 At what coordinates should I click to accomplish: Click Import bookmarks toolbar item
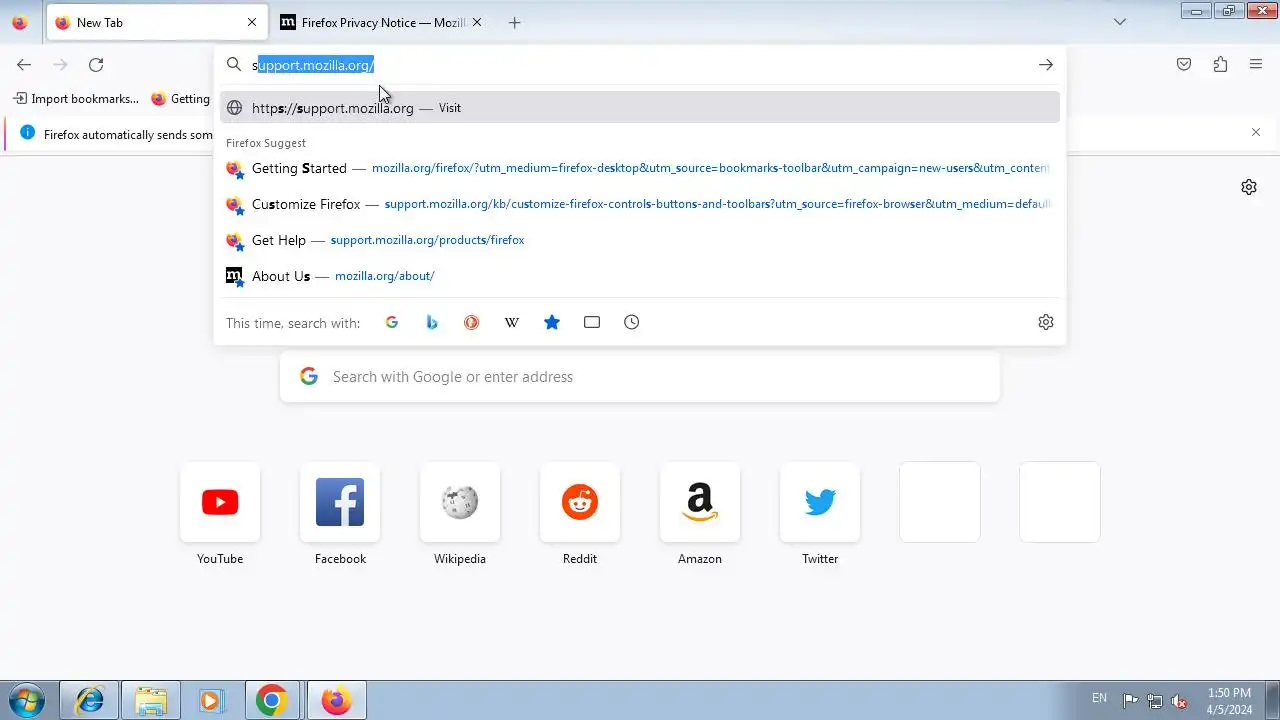point(76,99)
